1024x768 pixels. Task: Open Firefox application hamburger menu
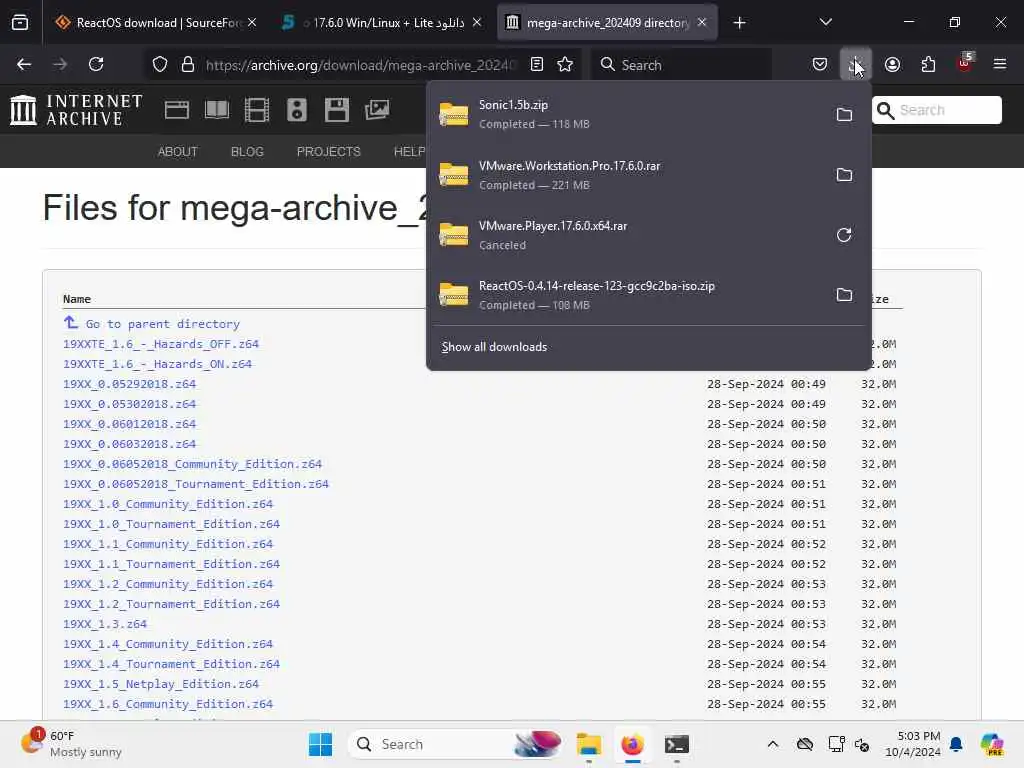(1000, 64)
